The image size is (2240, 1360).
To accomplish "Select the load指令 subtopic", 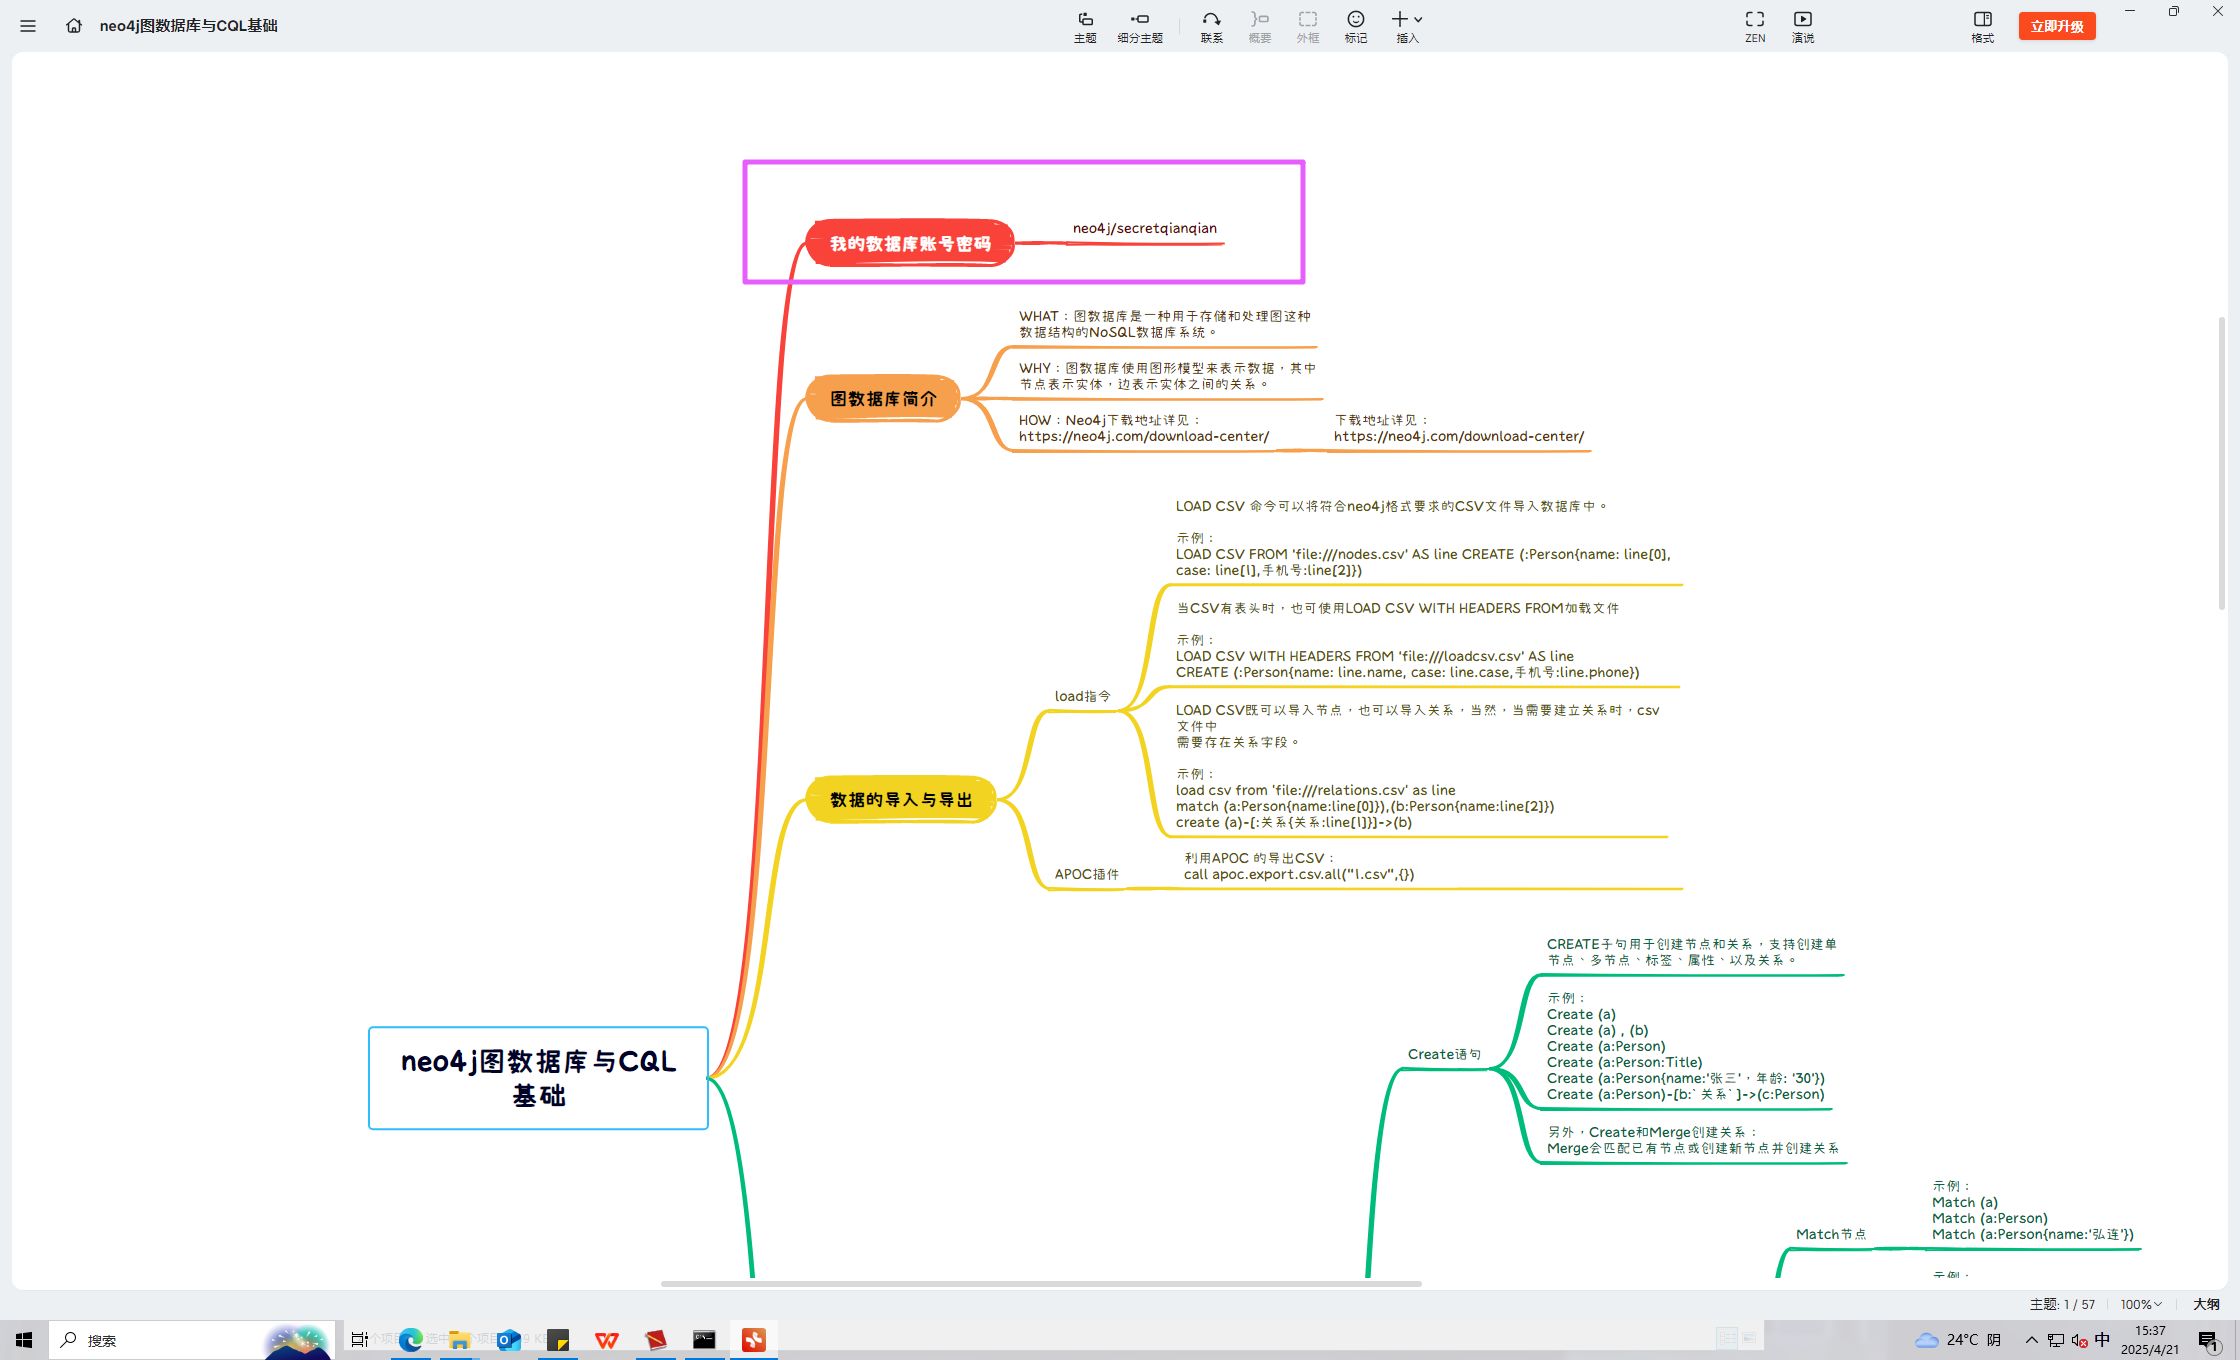I will pyautogui.click(x=1082, y=696).
